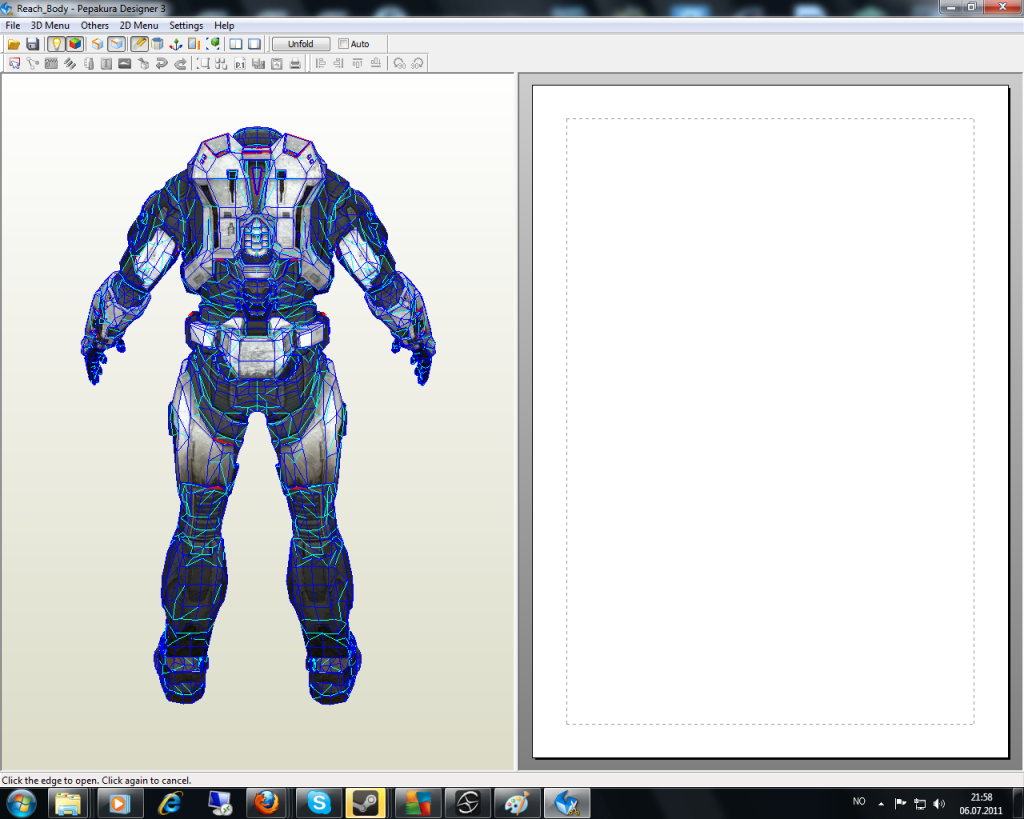Open Windows Explorer from the taskbar
This screenshot has height=819, width=1024.
(x=67, y=803)
